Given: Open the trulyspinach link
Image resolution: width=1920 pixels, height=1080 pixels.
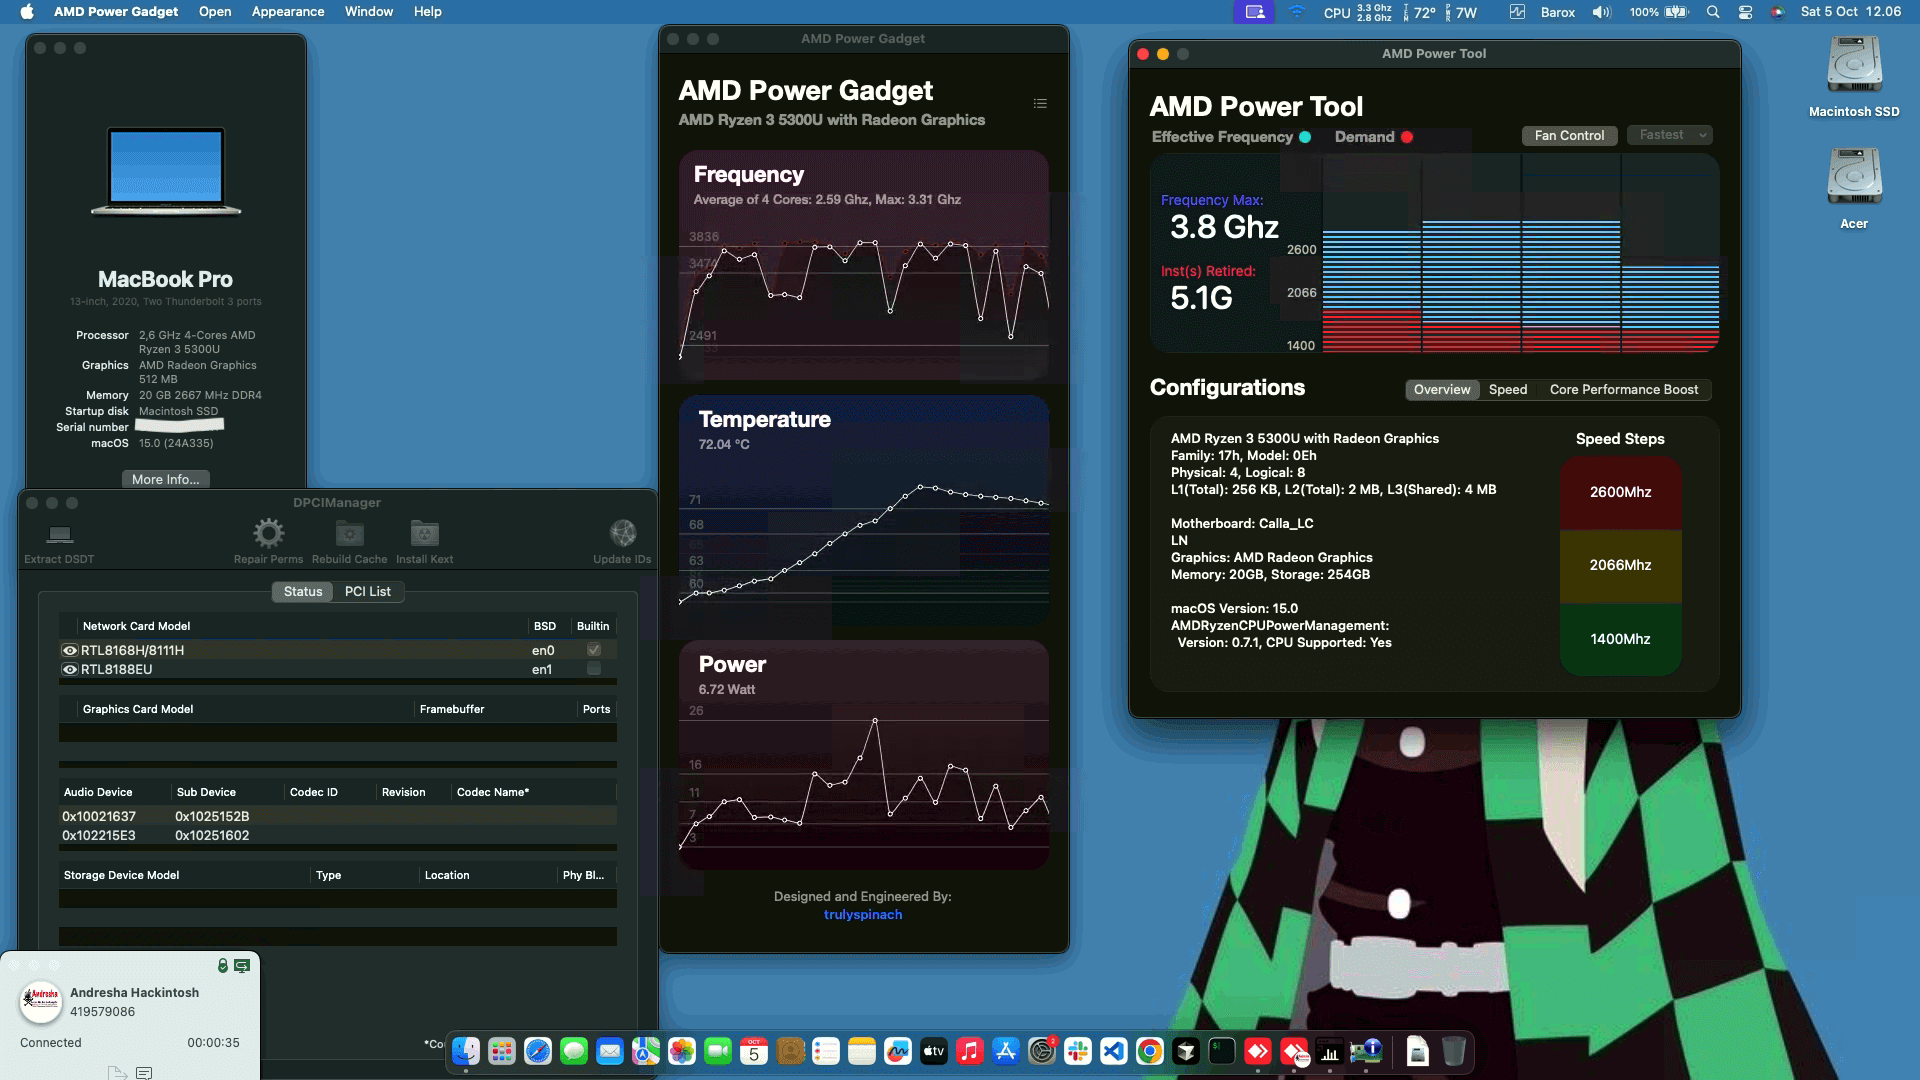Looking at the screenshot, I should pos(862,914).
